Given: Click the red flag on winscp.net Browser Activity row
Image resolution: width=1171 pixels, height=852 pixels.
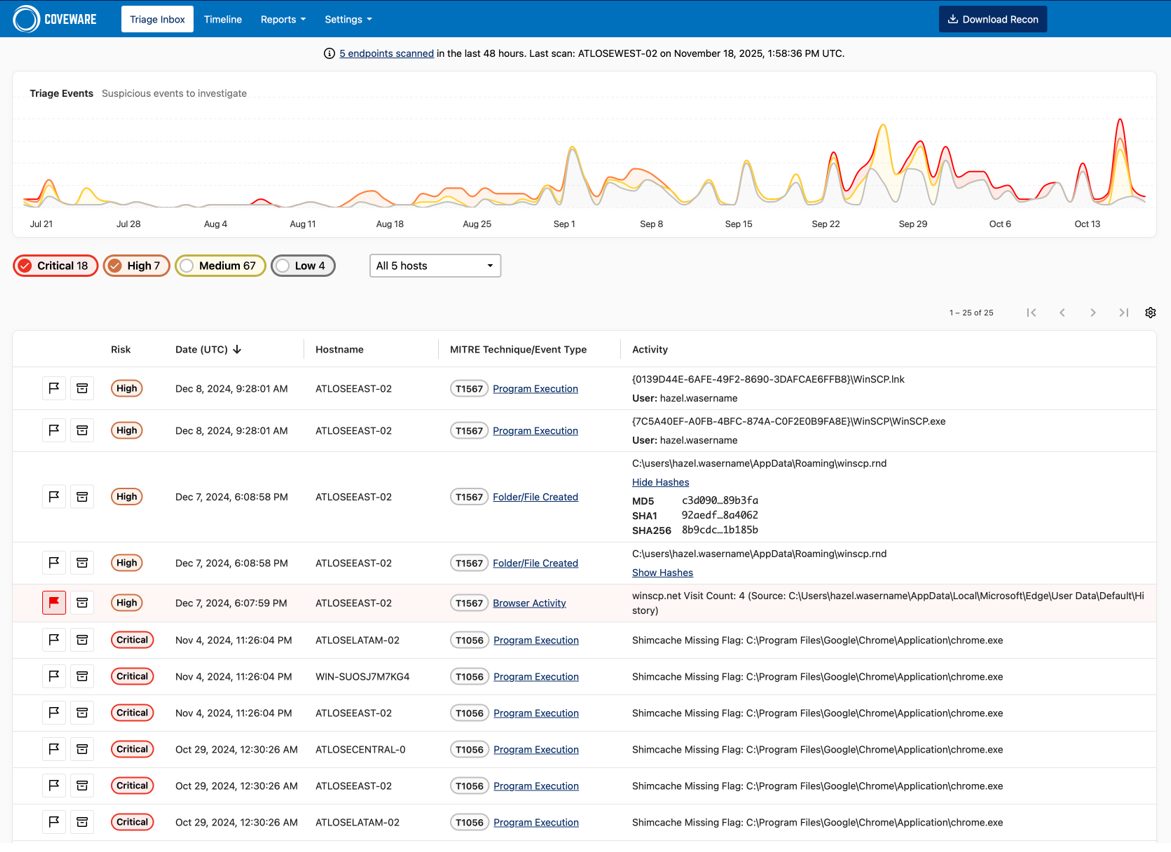Looking at the screenshot, I should pyautogui.click(x=54, y=603).
